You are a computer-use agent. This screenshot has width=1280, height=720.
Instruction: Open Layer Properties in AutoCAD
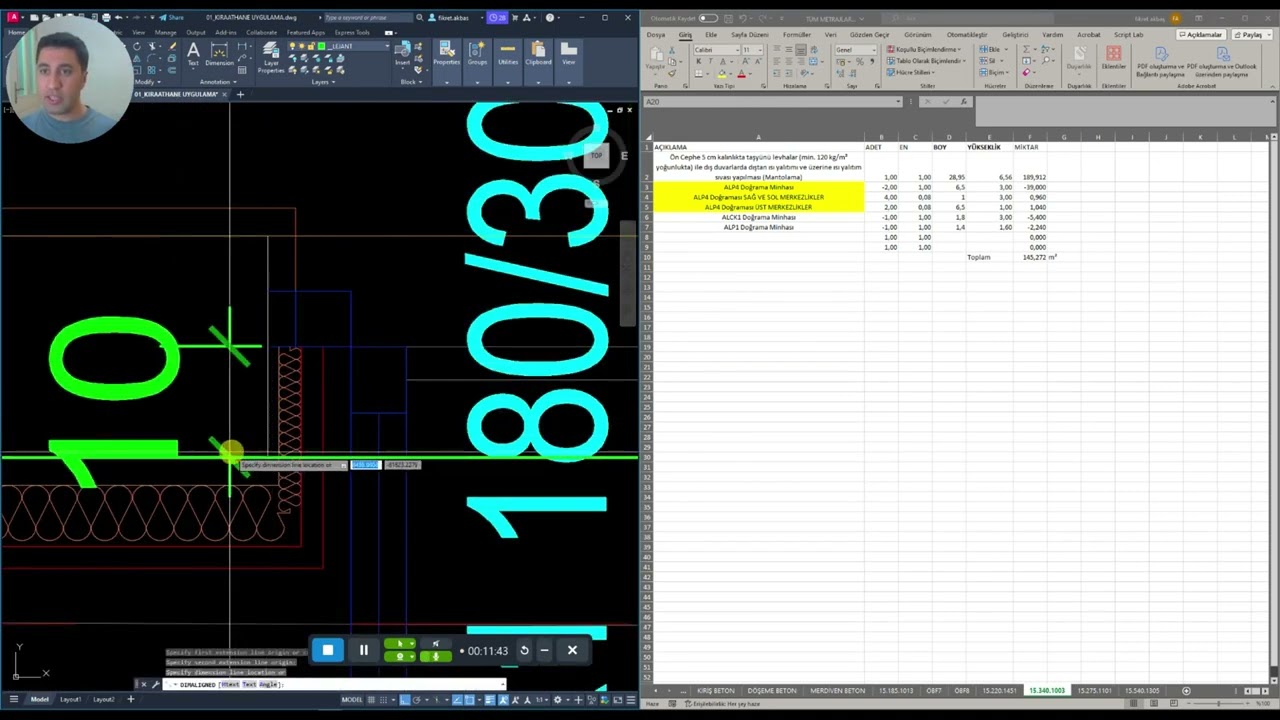tap(271, 58)
